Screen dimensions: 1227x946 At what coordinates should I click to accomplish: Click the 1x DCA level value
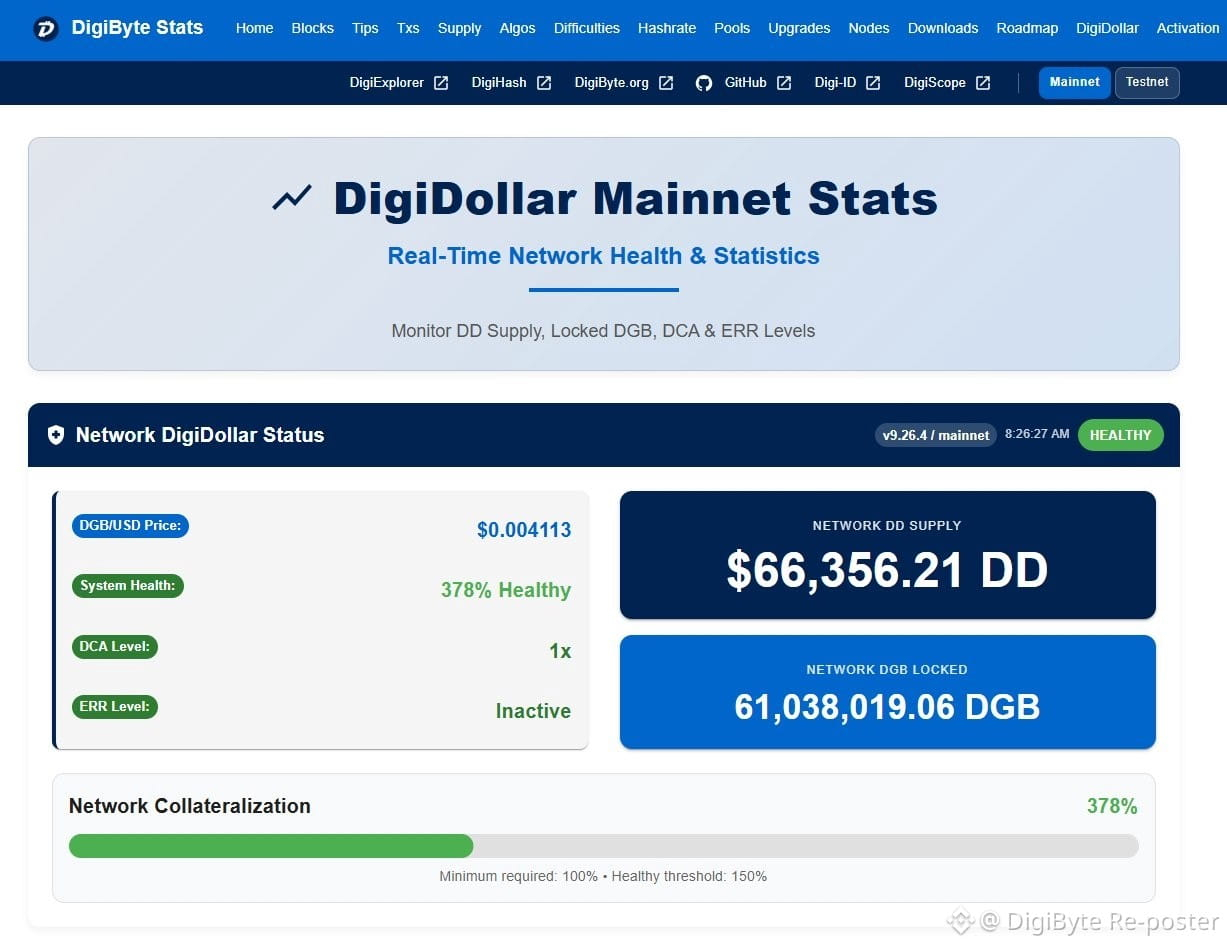pyautogui.click(x=560, y=651)
